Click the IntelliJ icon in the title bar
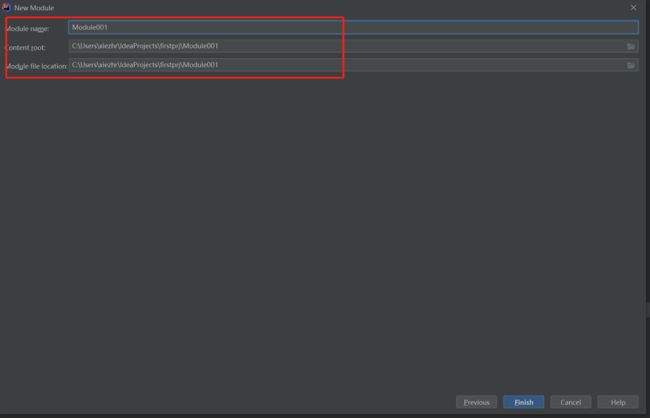This screenshot has width=650, height=418. click(6, 7)
